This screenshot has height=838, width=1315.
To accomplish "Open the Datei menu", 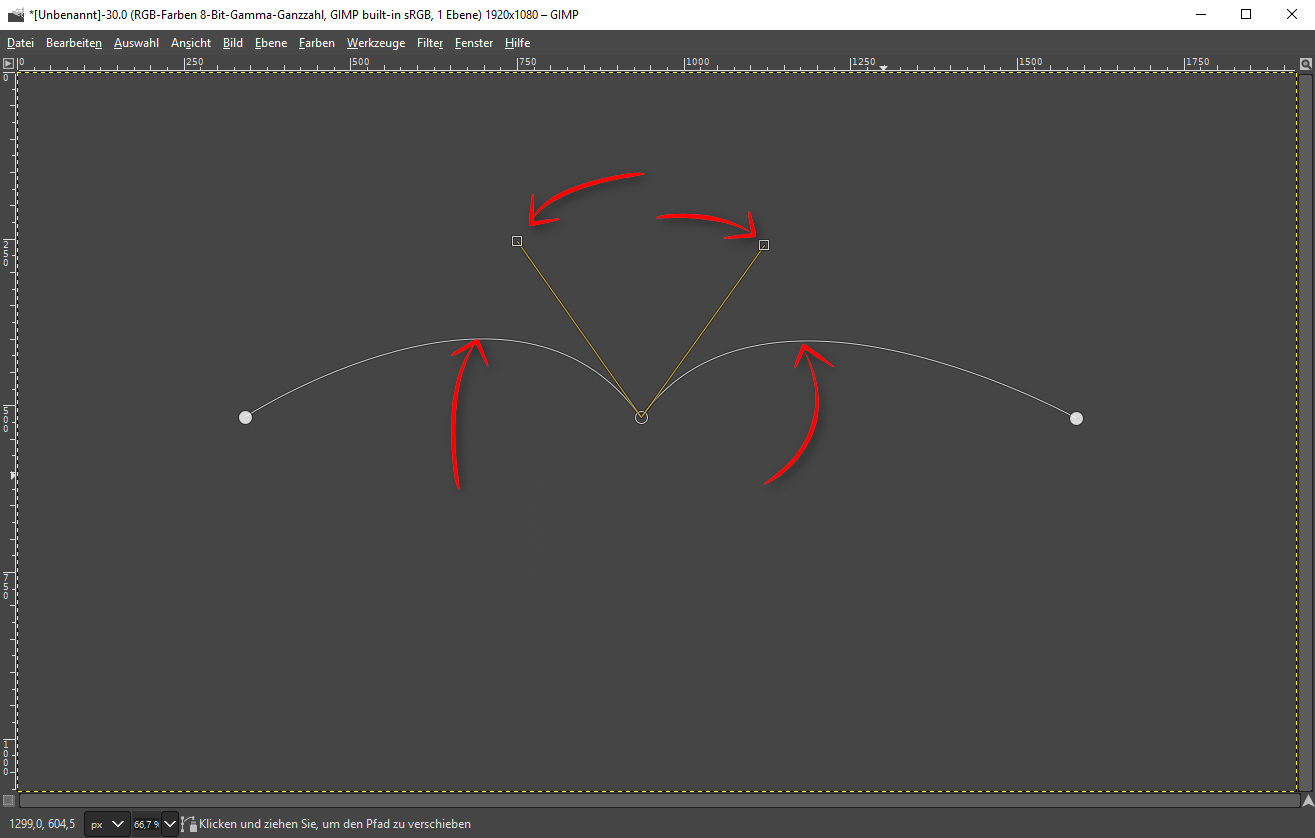I will click(20, 43).
